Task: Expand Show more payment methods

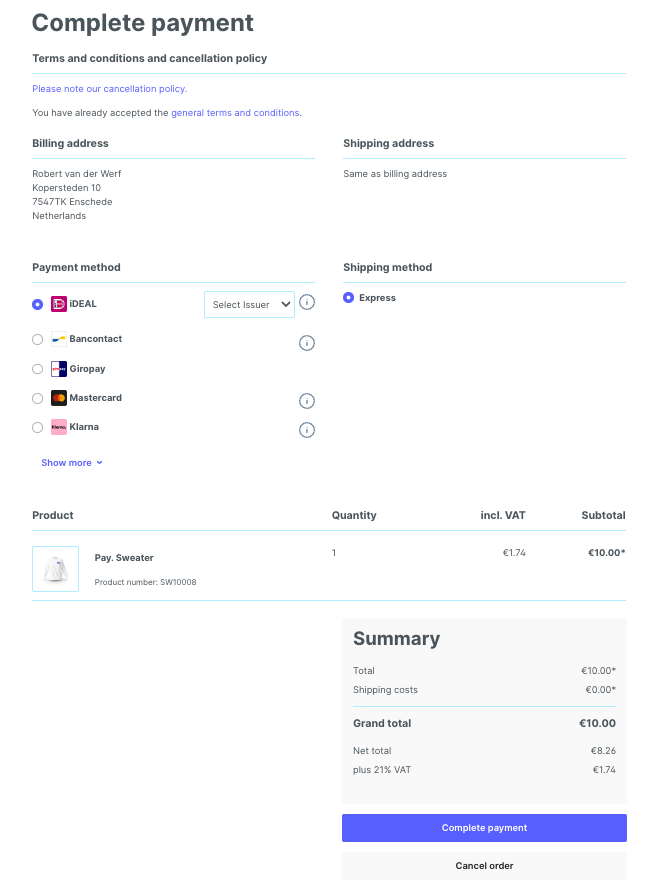Action: [x=71, y=463]
